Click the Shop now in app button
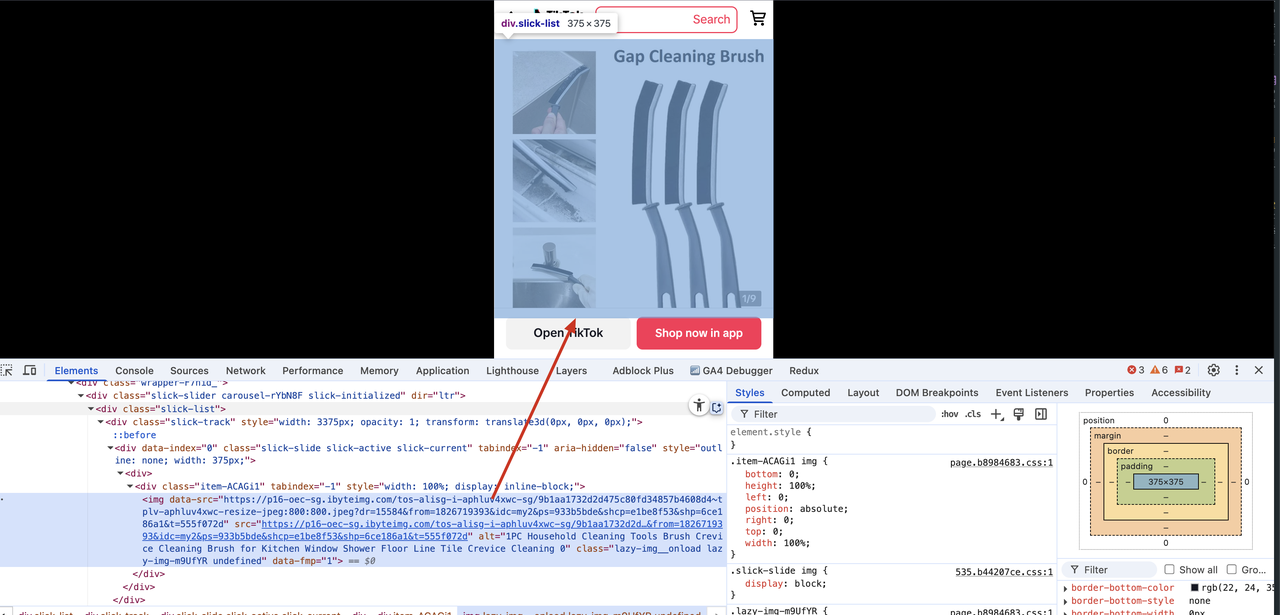 coord(698,333)
